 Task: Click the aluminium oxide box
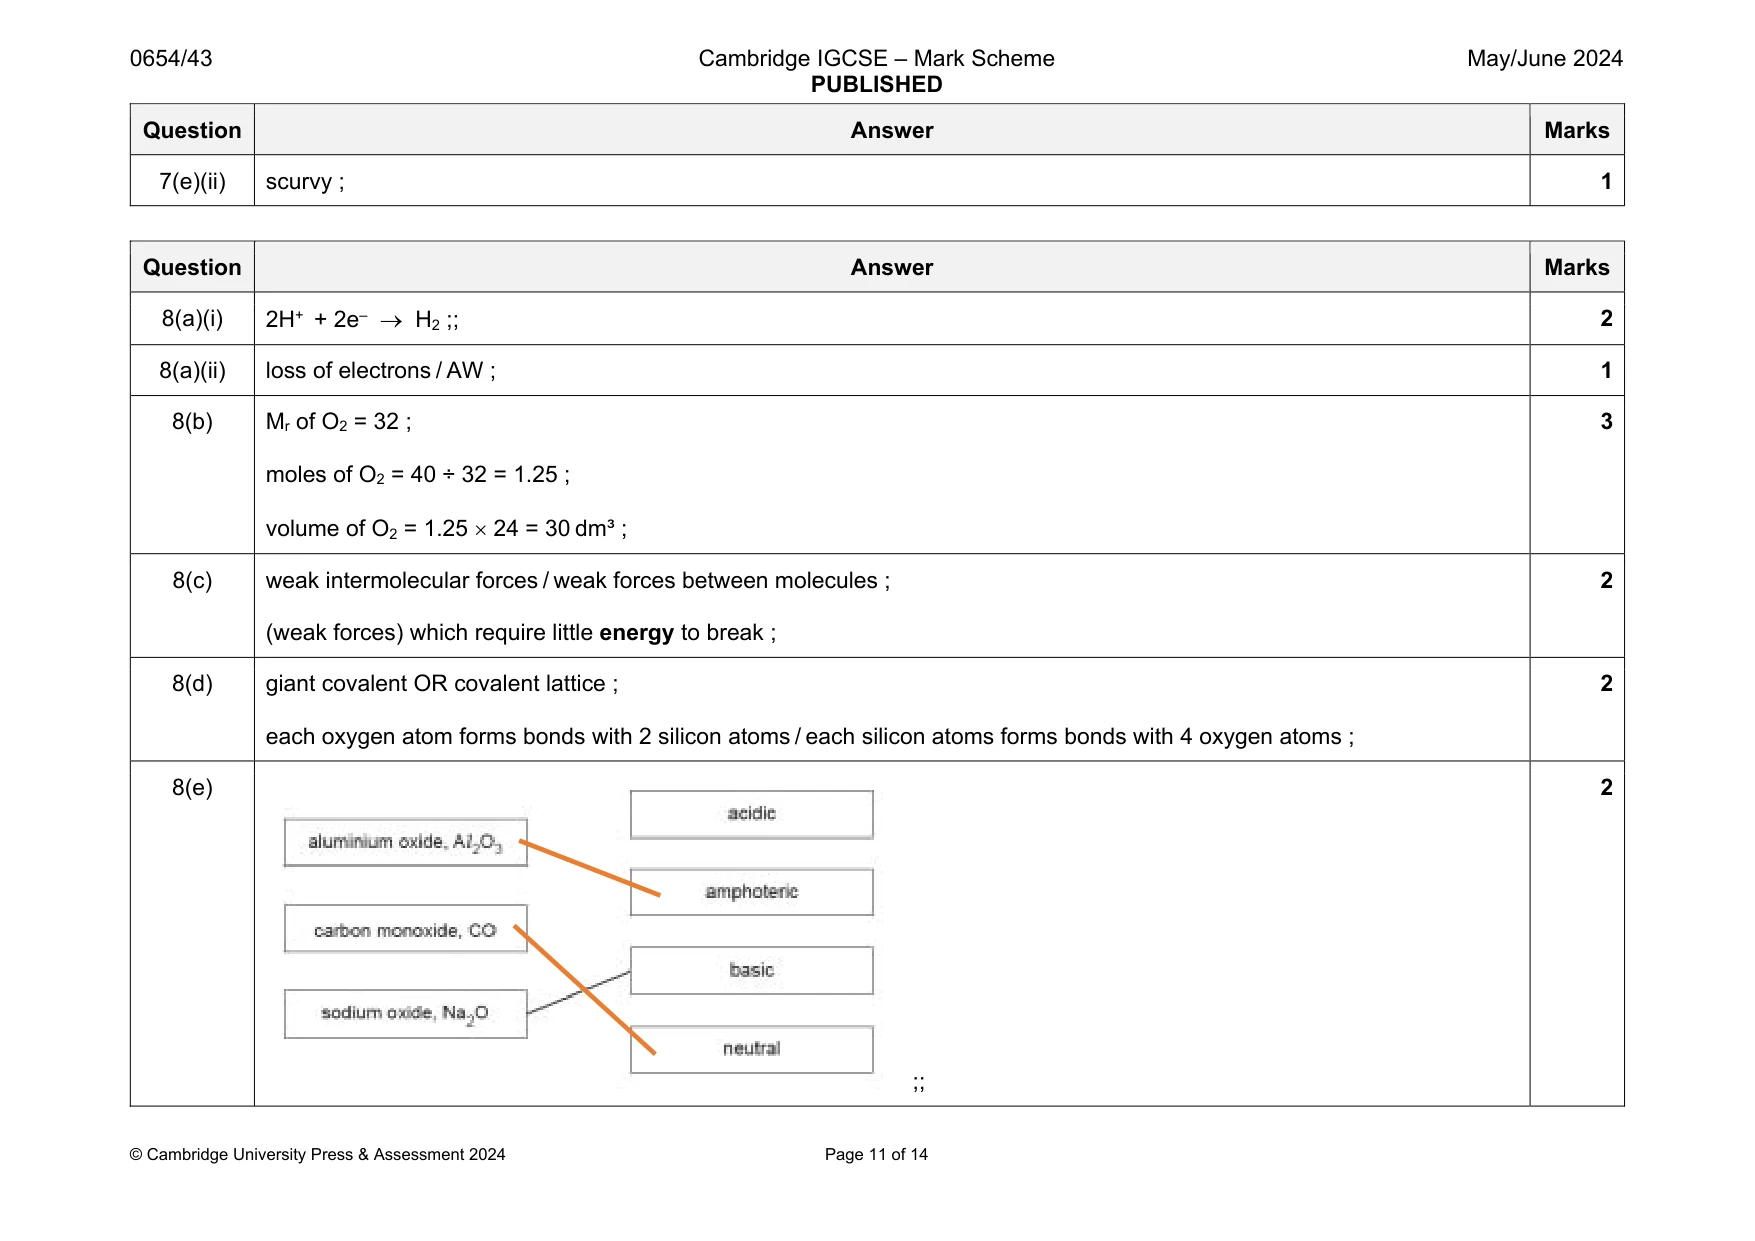click(x=405, y=842)
